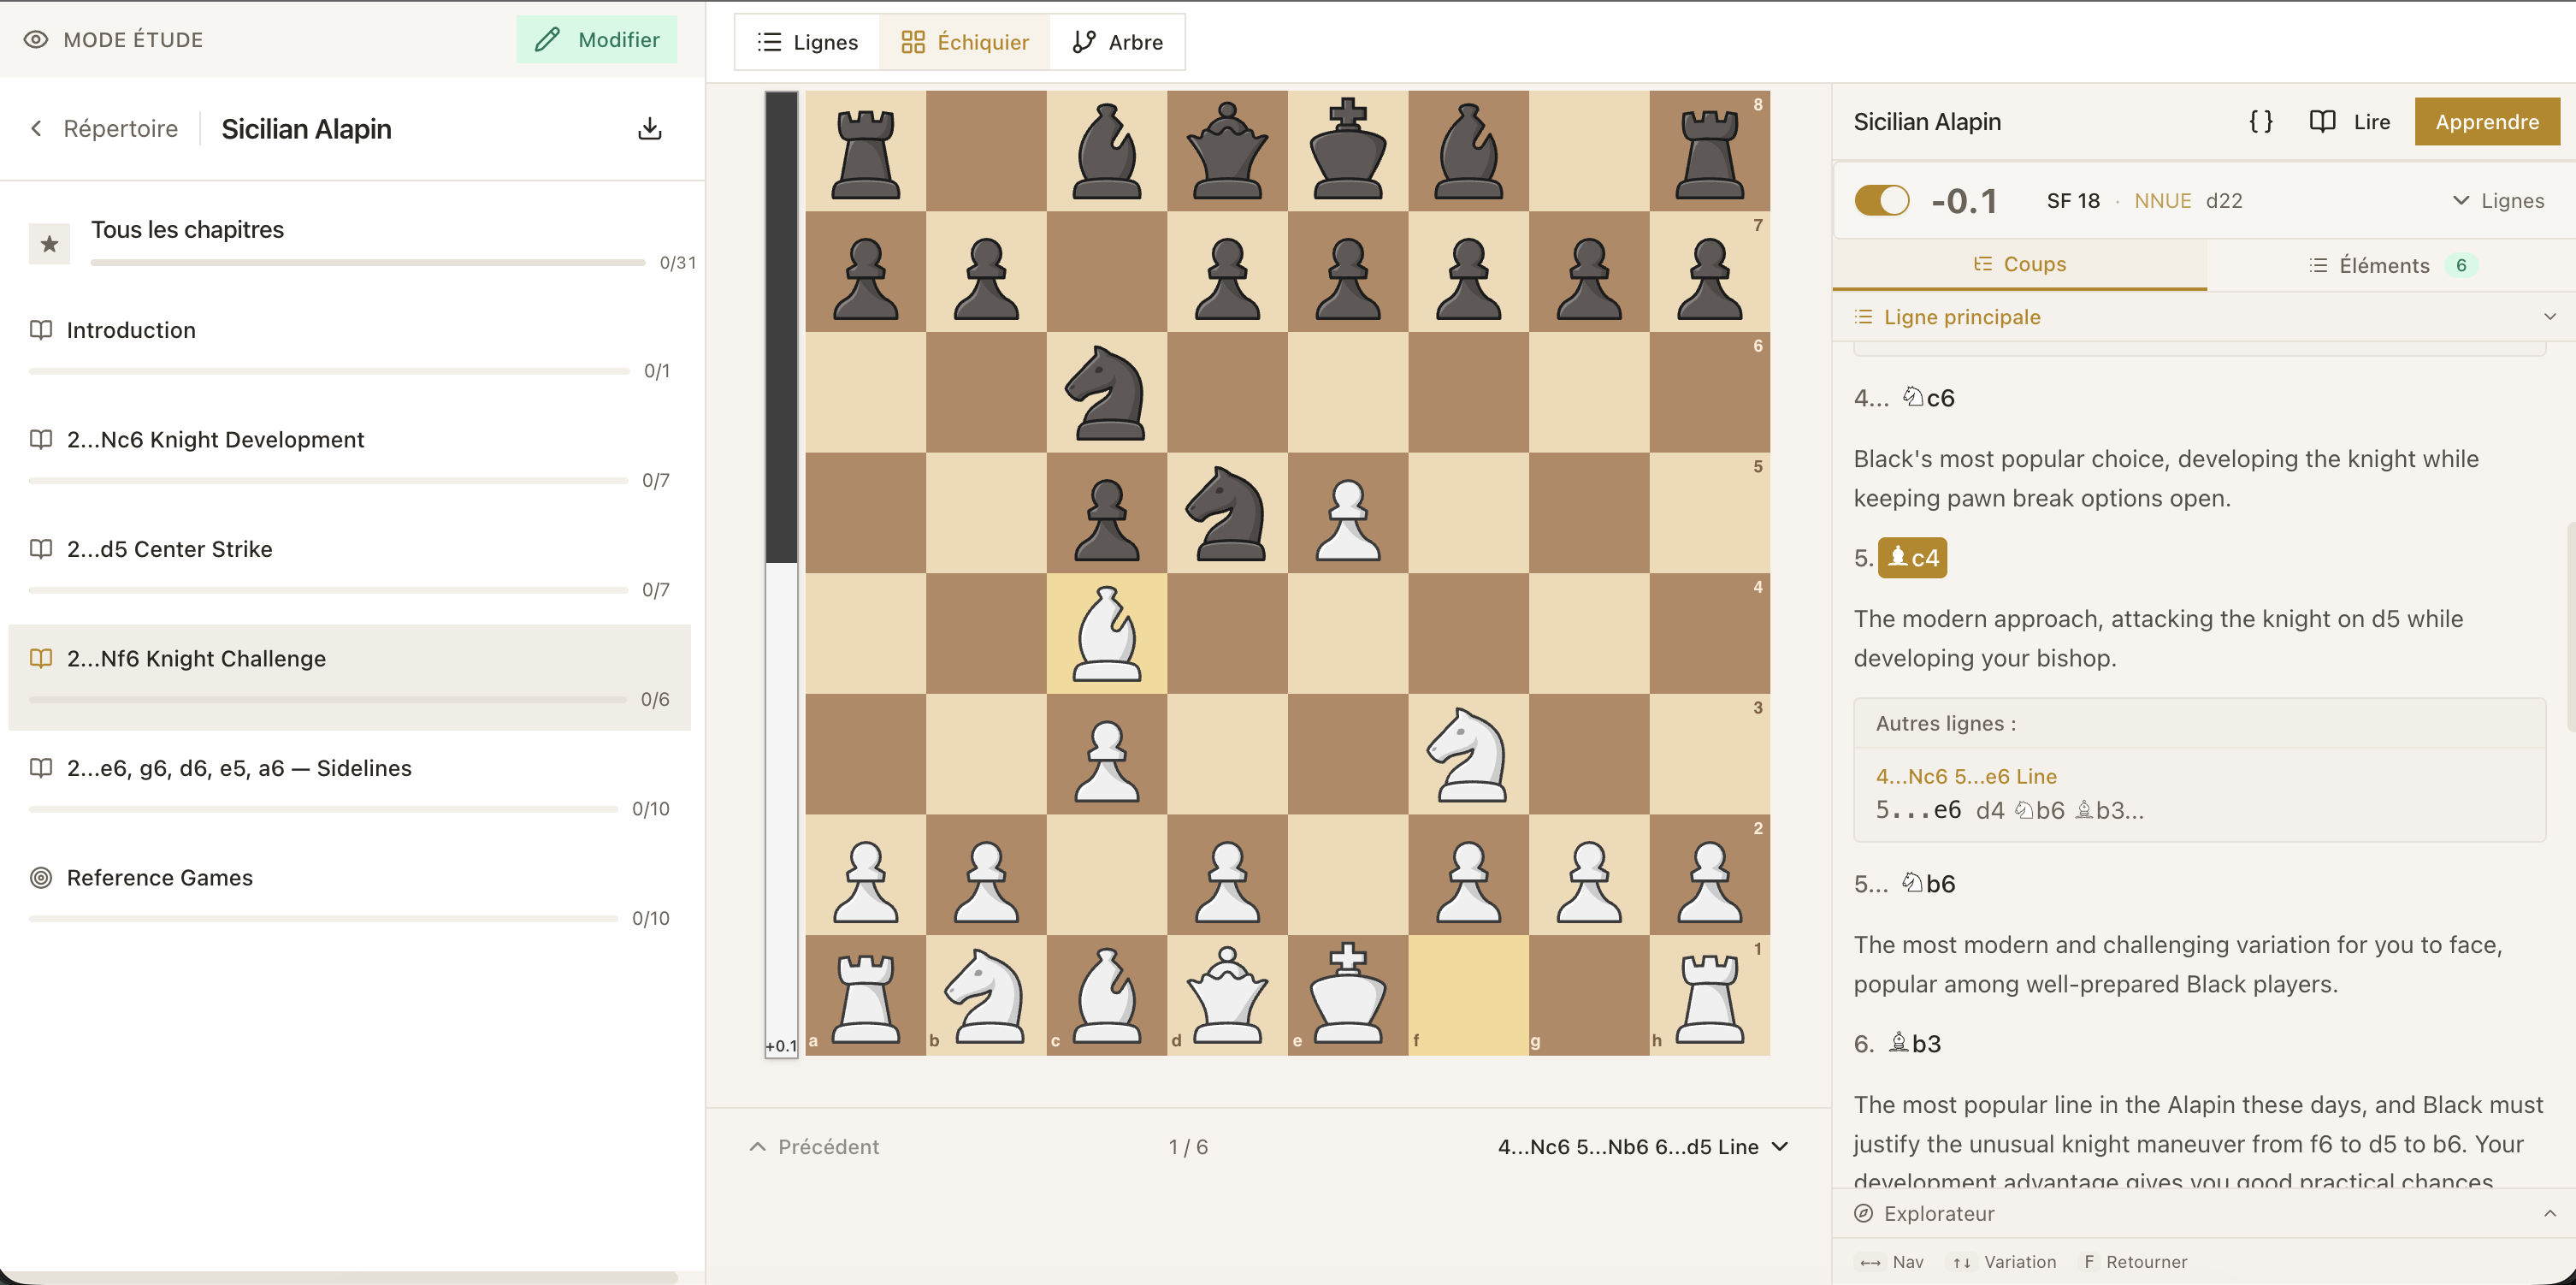Click the white queen on d1

coord(1226,995)
